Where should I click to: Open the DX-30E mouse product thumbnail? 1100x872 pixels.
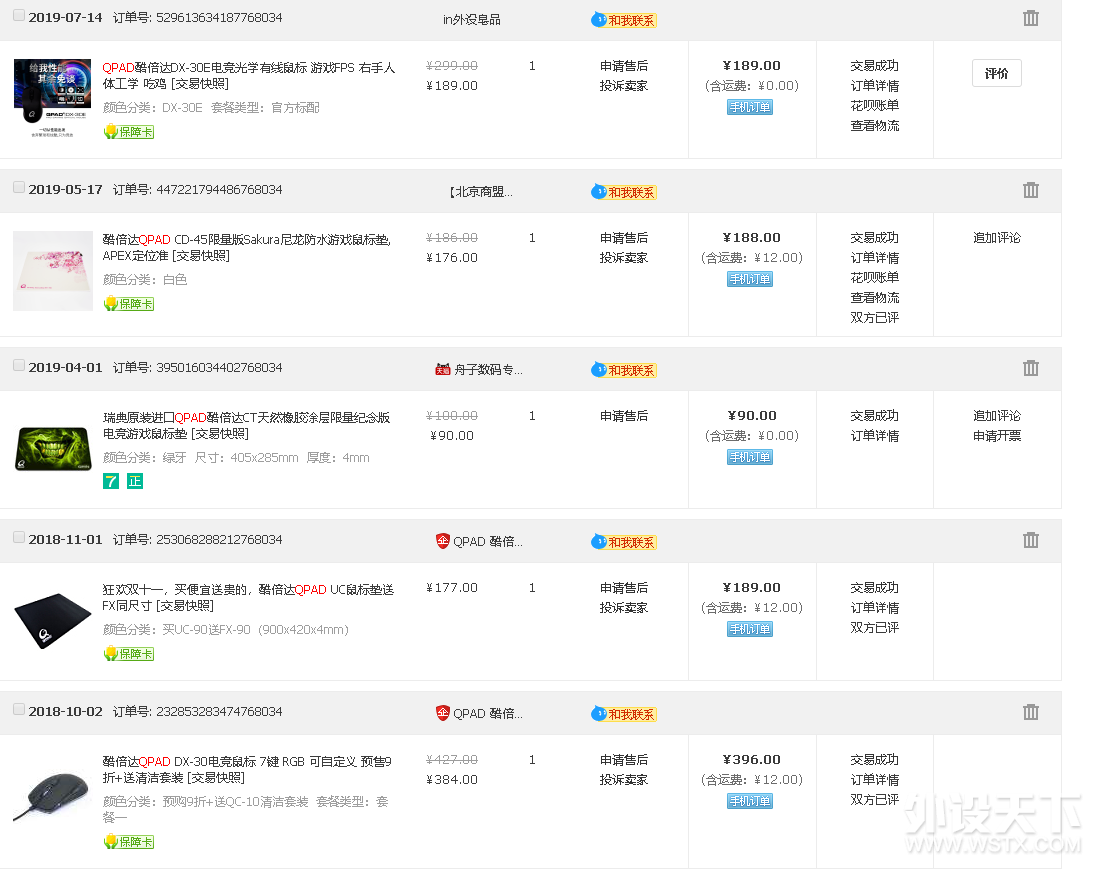pyautogui.click(x=53, y=98)
